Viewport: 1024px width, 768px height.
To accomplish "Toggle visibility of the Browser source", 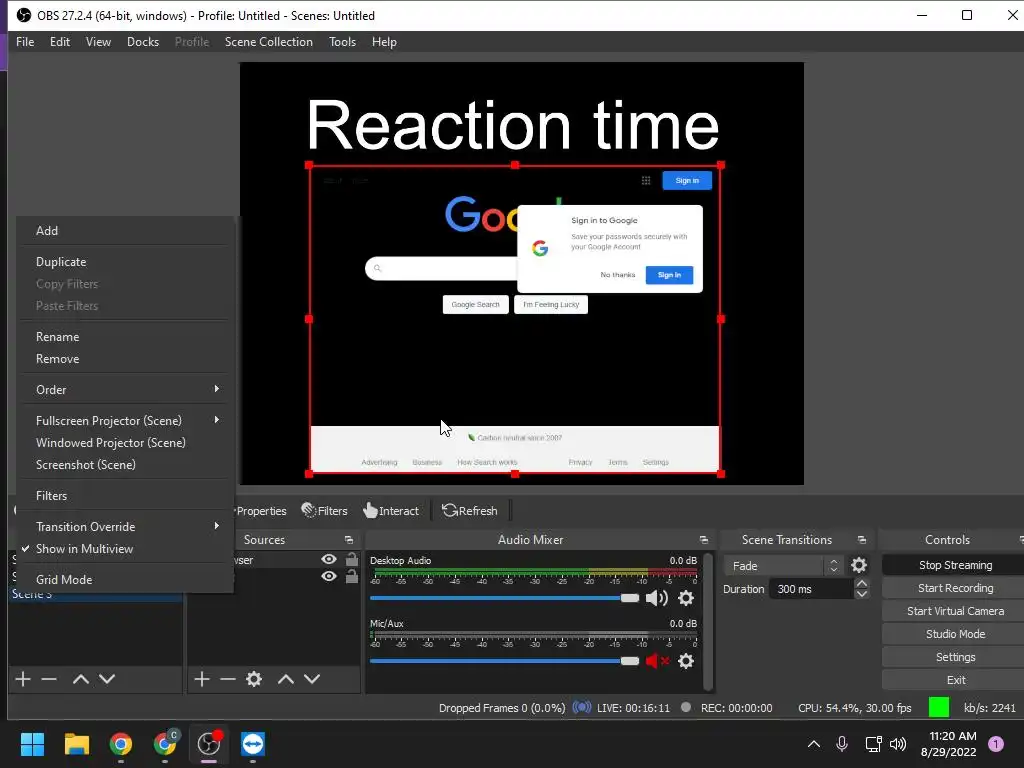I will (329, 559).
